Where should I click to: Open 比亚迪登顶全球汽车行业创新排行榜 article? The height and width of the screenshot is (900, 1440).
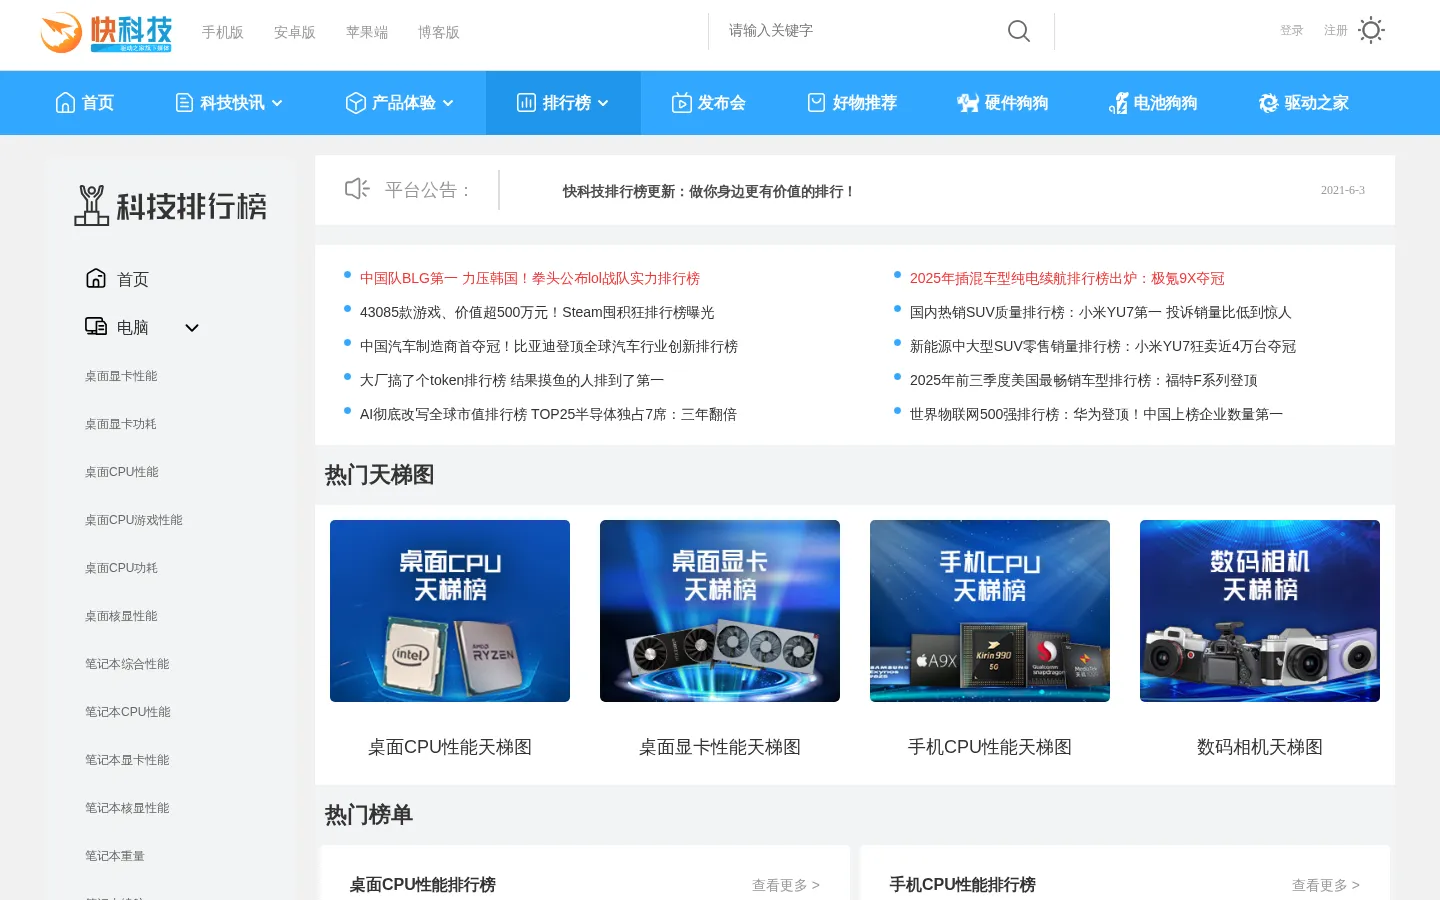pos(549,346)
